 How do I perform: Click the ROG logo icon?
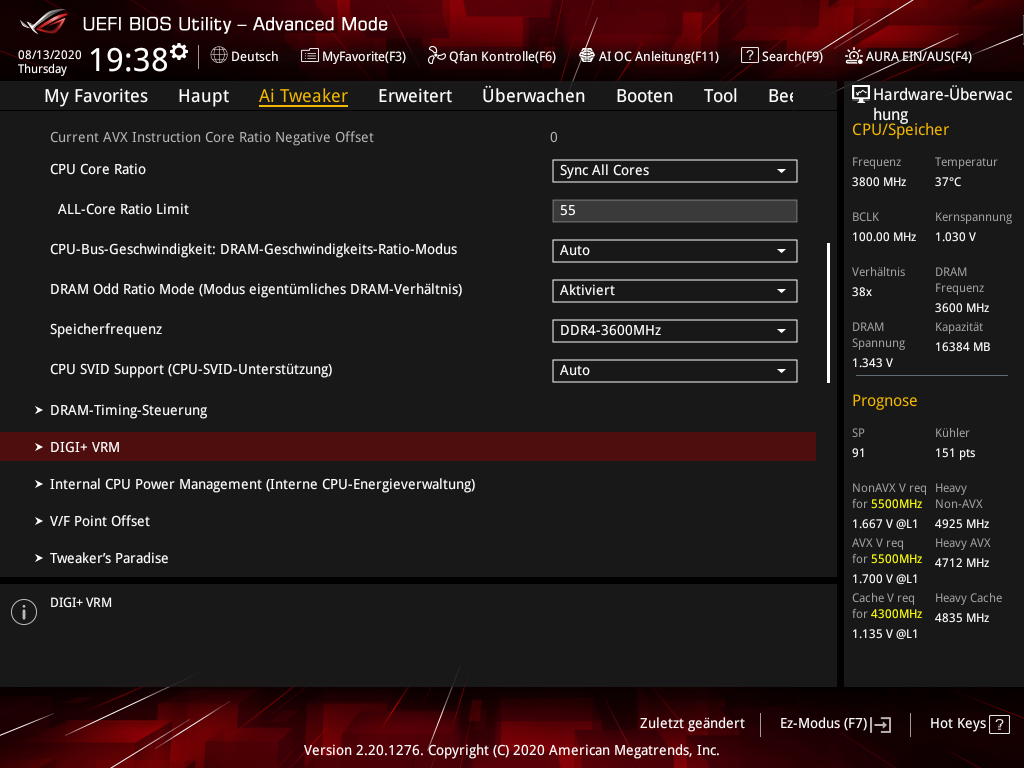(44, 23)
